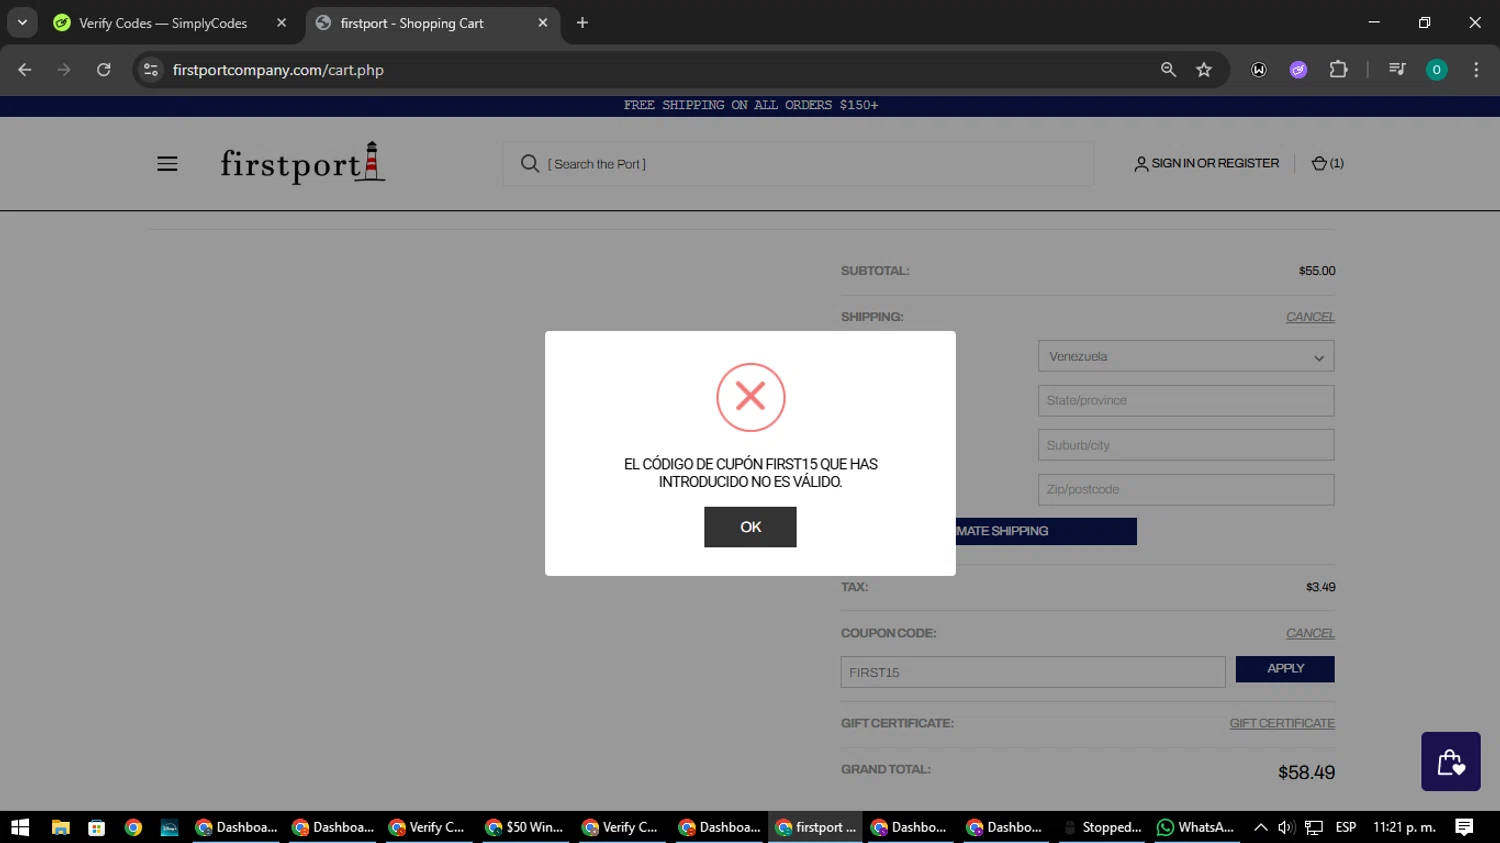Open the shopping basket icon showing (1)

[1327, 163]
